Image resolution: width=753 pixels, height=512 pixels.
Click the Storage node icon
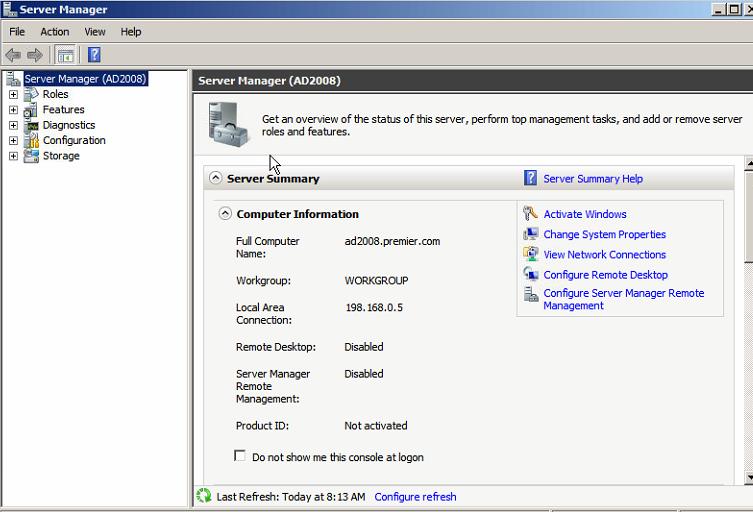pos(31,156)
